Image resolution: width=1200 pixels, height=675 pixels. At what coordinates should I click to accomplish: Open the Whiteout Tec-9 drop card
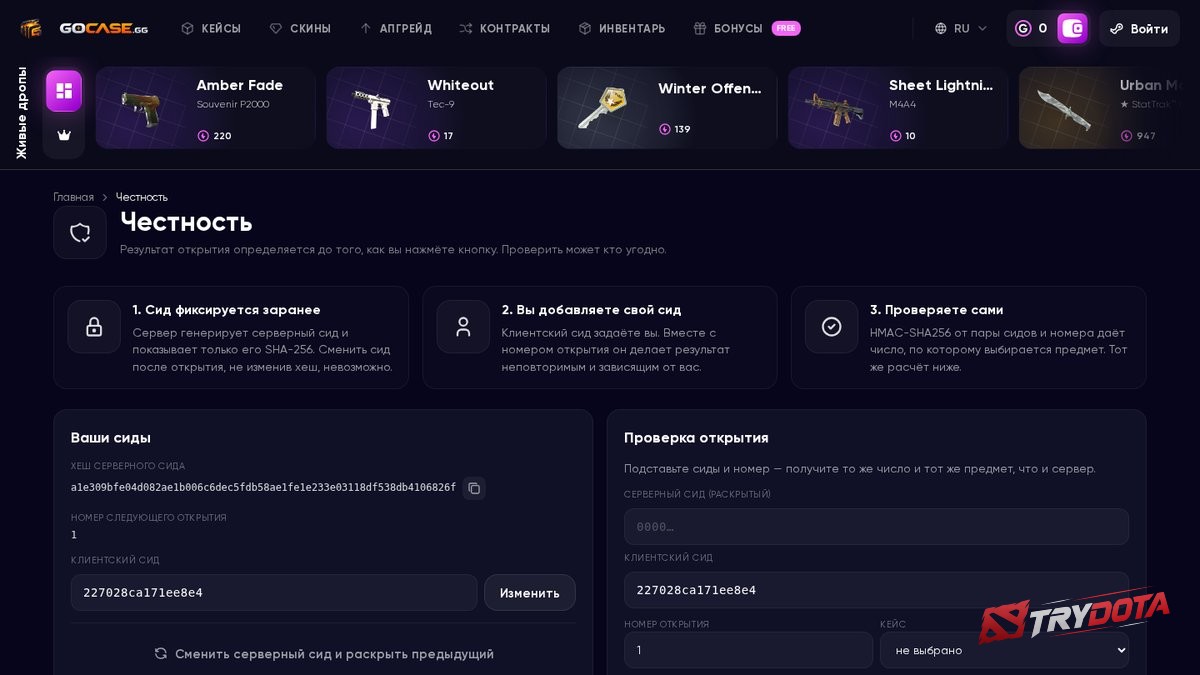coord(436,108)
